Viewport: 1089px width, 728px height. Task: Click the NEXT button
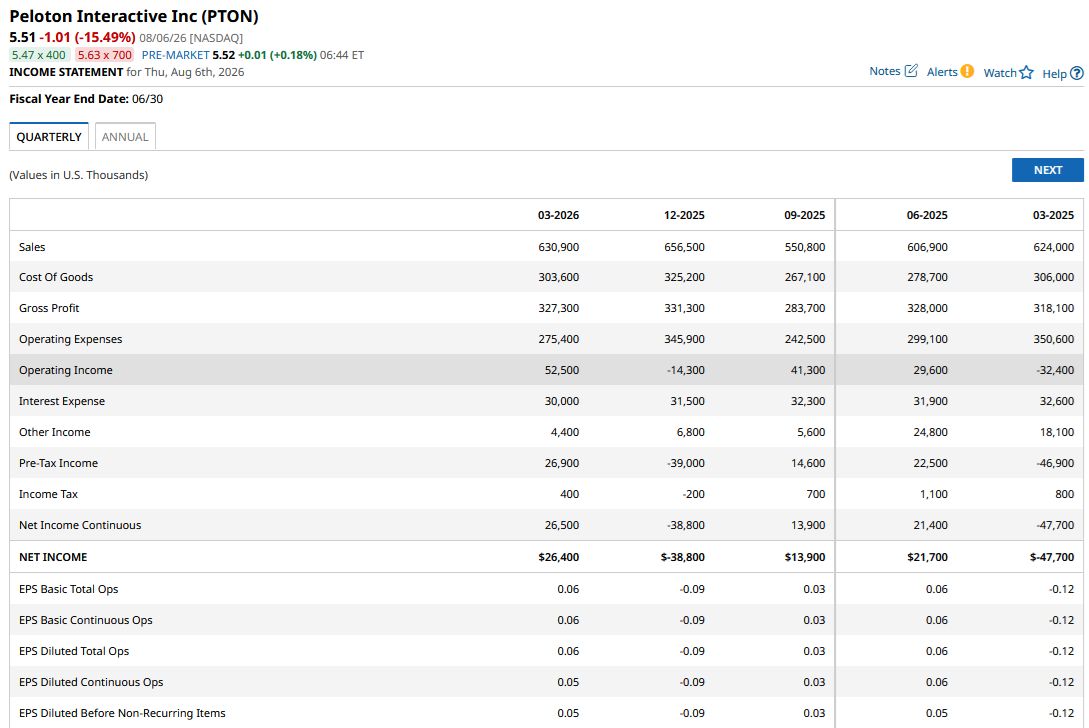1047,170
